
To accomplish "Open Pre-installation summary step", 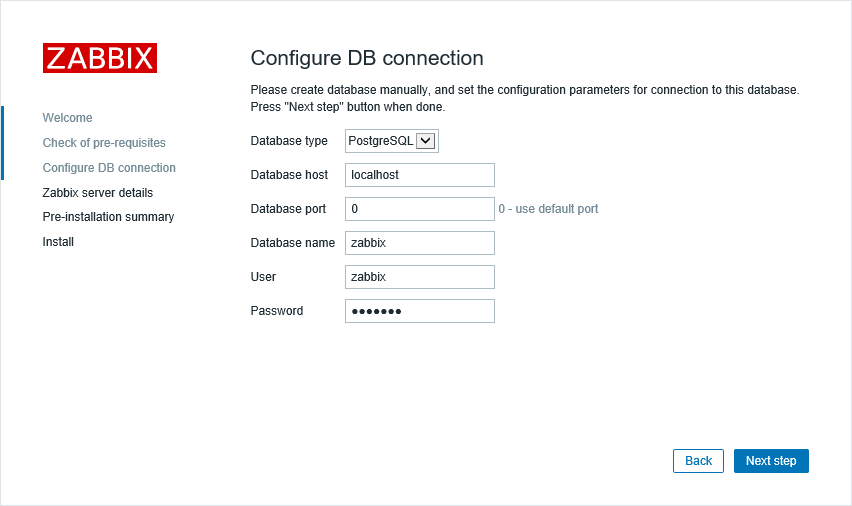I will pos(108,217).
